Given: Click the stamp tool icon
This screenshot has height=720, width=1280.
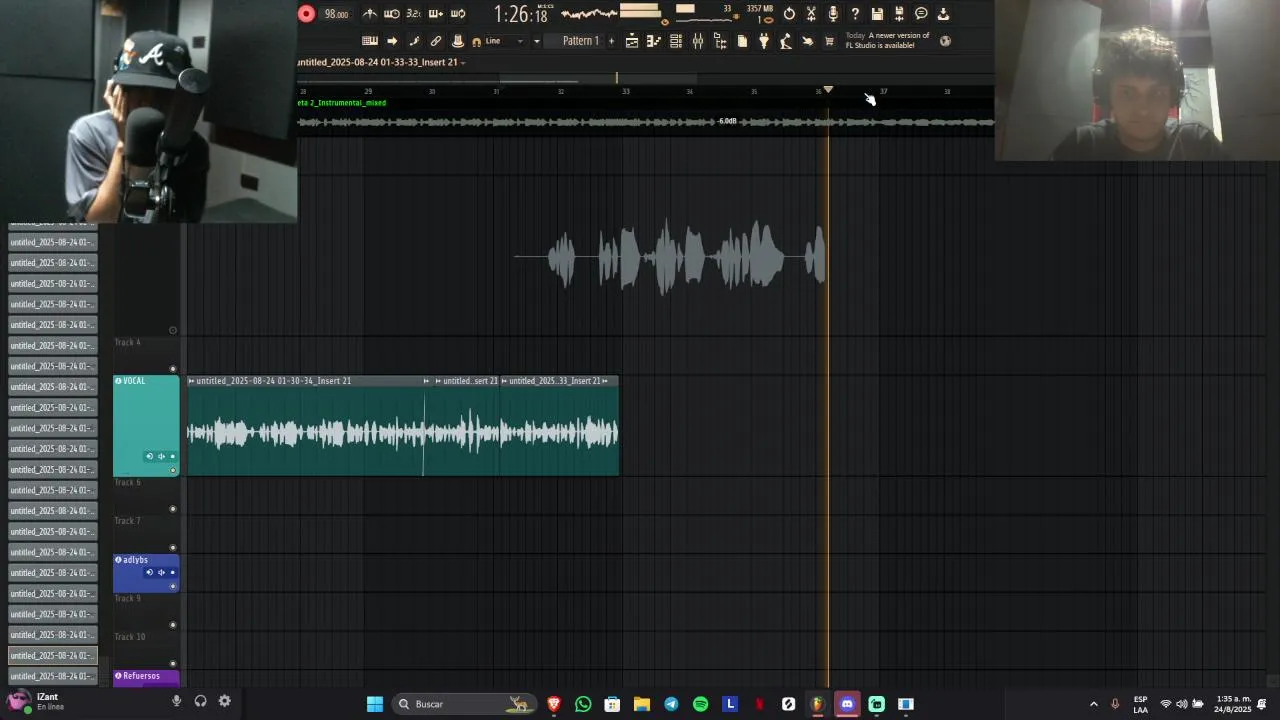Looking at the screenshot, I should point(458,41).
